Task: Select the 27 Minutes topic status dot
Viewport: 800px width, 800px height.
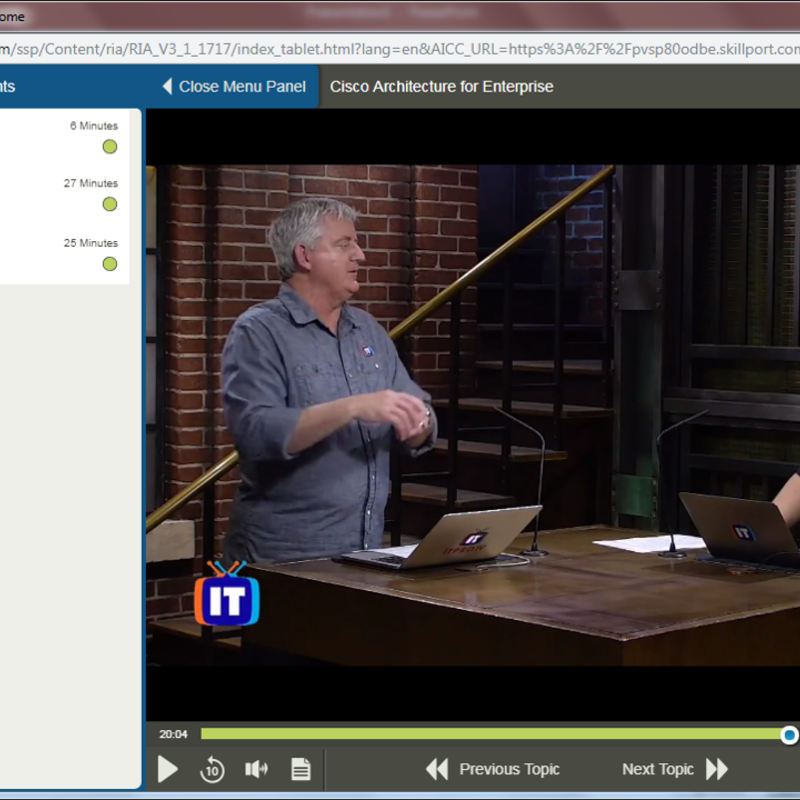Action: click(110, 204)
